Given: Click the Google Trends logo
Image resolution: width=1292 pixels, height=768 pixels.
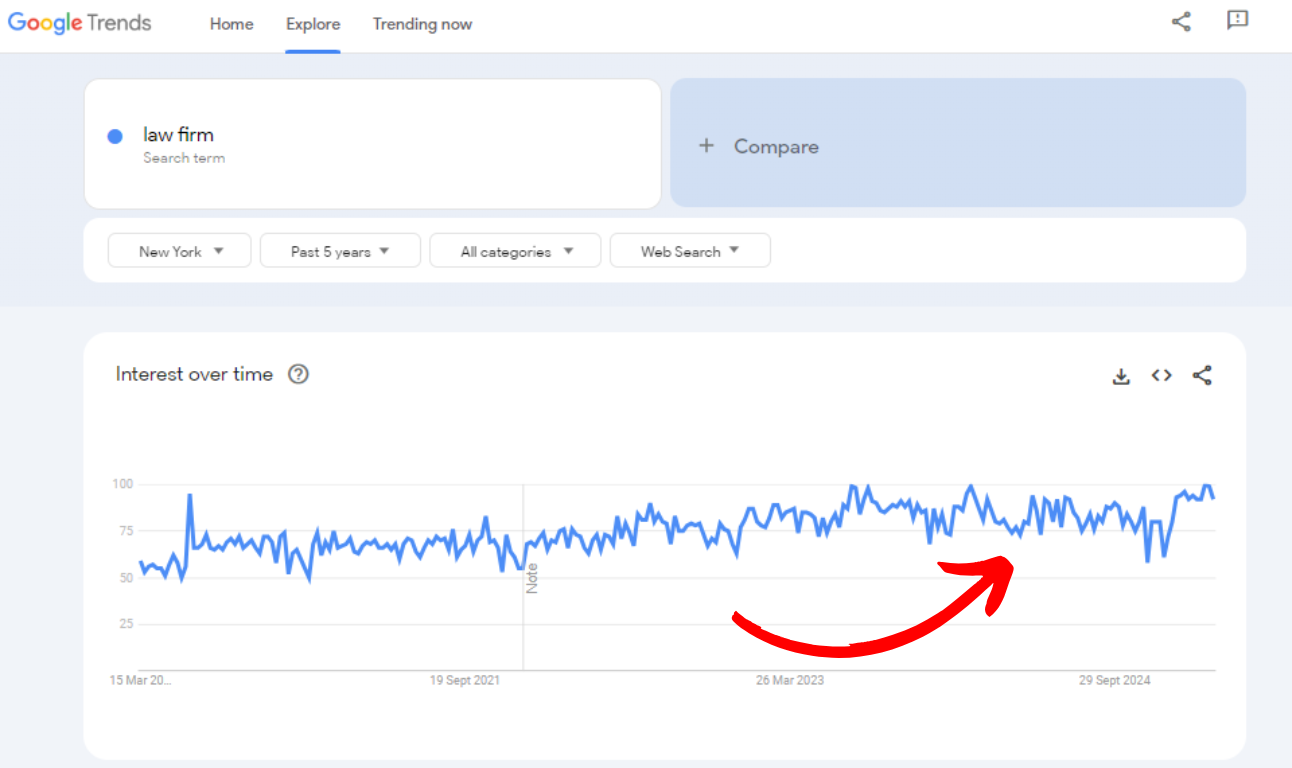Looking at the screenshot, I should [80, 23].
